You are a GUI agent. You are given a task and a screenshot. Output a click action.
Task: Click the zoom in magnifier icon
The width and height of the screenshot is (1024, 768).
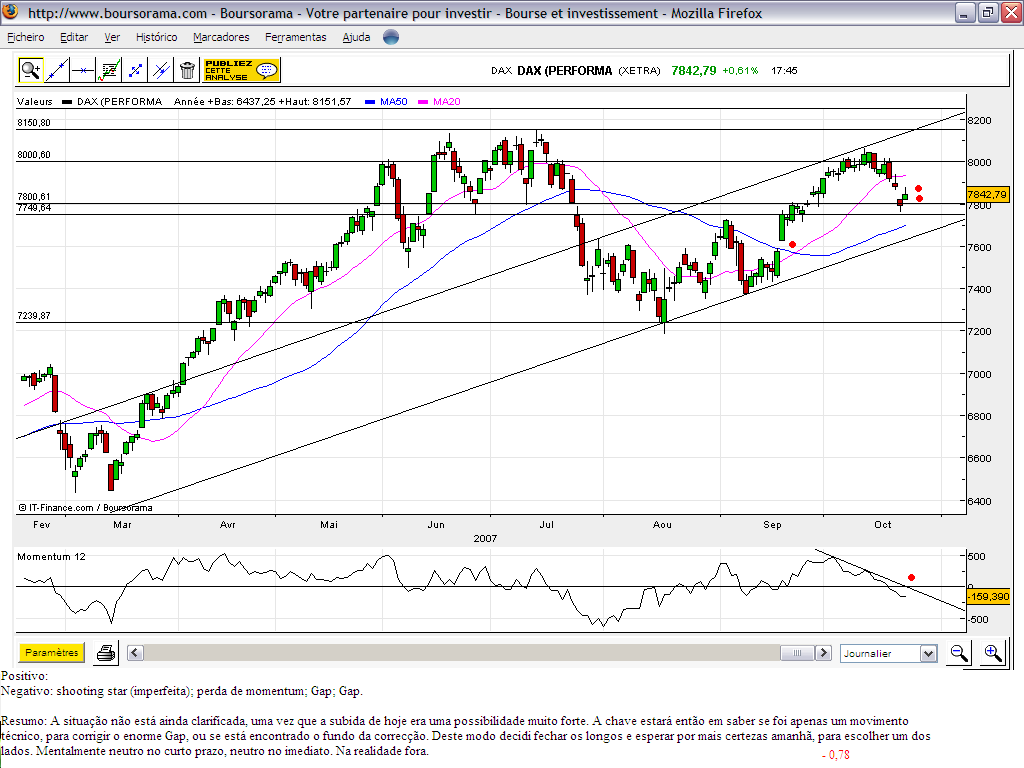(993, 653)
